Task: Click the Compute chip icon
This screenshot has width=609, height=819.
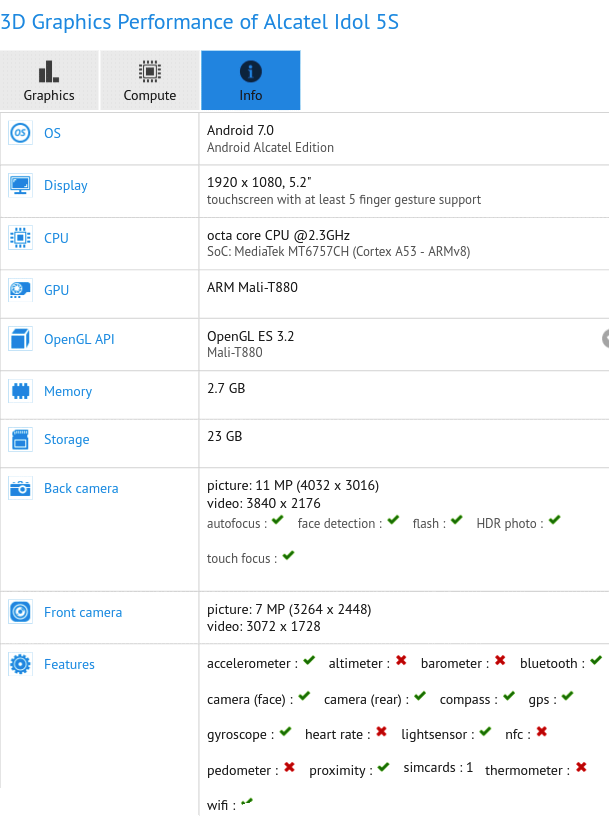Action: click(x=150, y=72)
